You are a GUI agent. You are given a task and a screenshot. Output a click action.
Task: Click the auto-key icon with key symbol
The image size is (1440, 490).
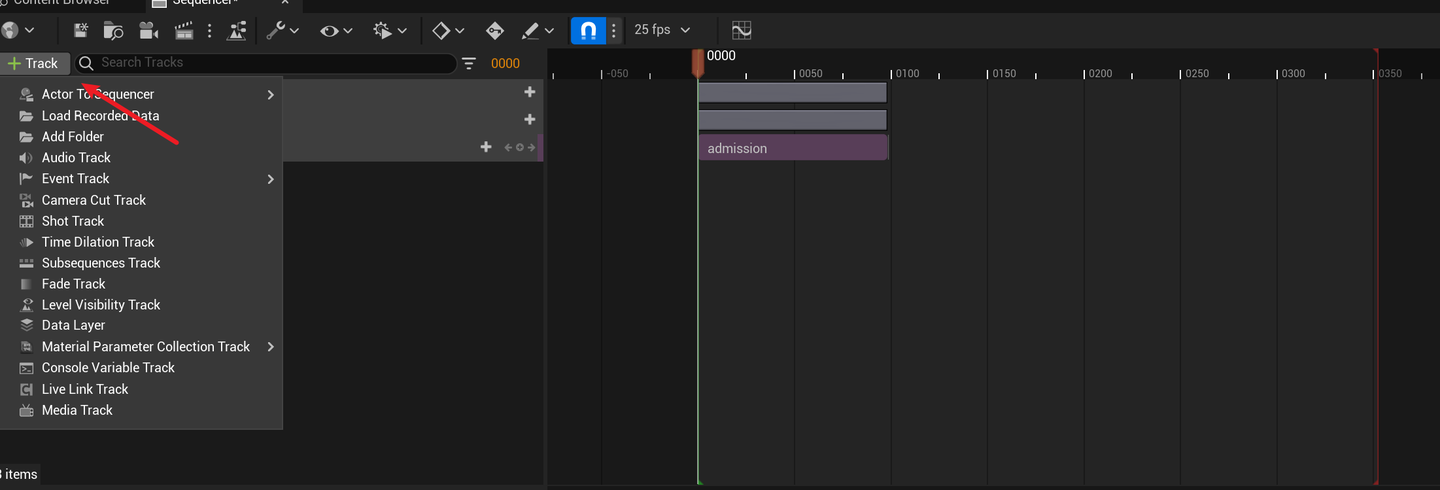point(494,31)
